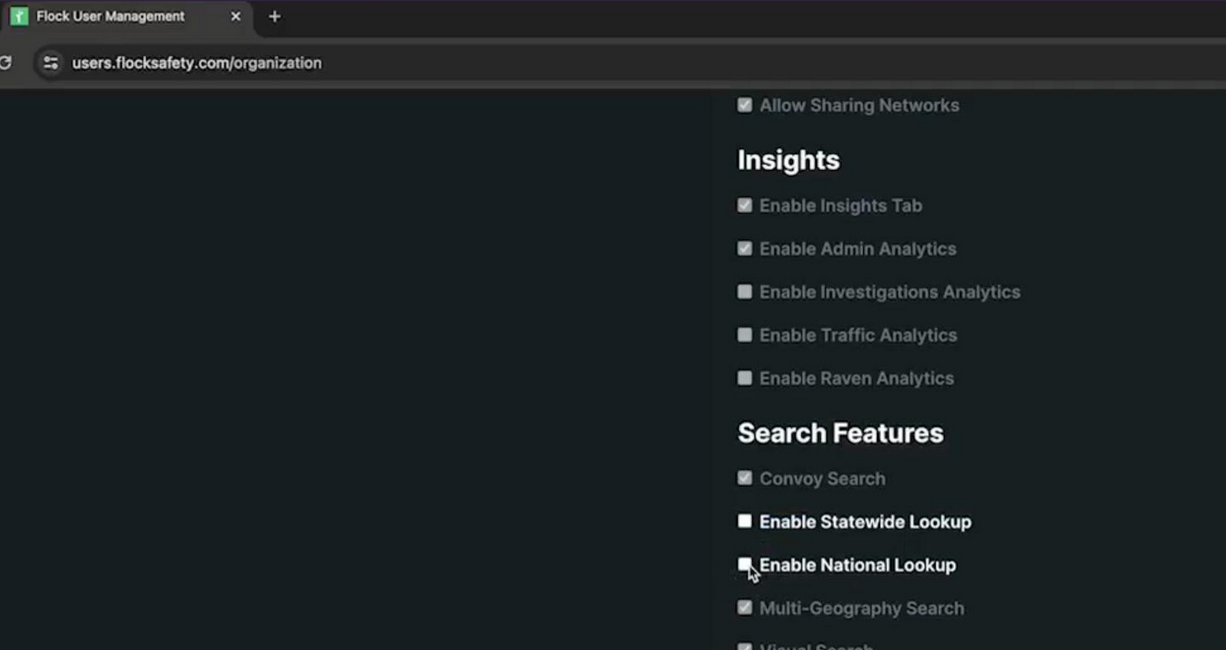Open a new browser tab
The width and height of the screenshot is (1226, 650).
(x=274, y=16)
